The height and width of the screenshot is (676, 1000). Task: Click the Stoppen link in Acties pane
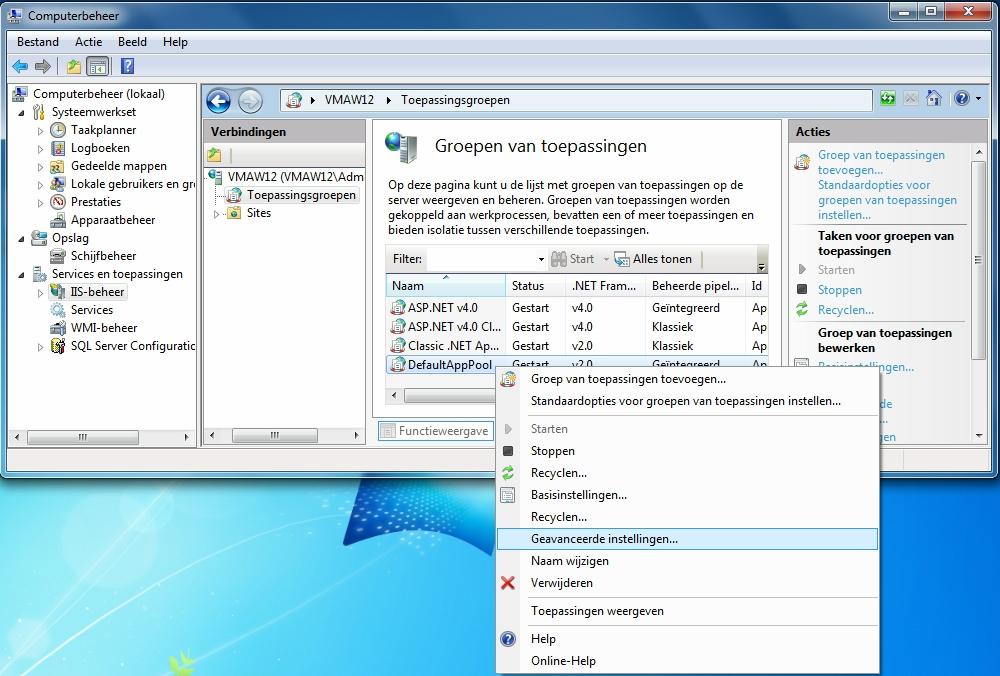click(839, 290)
